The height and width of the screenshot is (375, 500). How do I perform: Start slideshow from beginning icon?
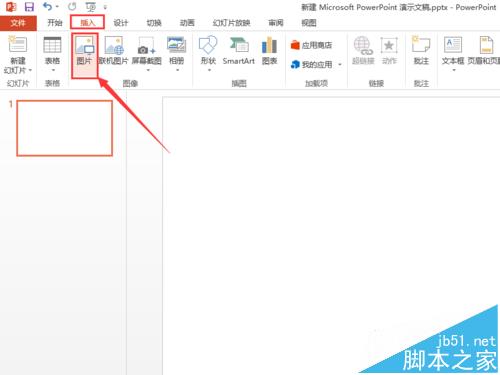click(x=91, y=7)
